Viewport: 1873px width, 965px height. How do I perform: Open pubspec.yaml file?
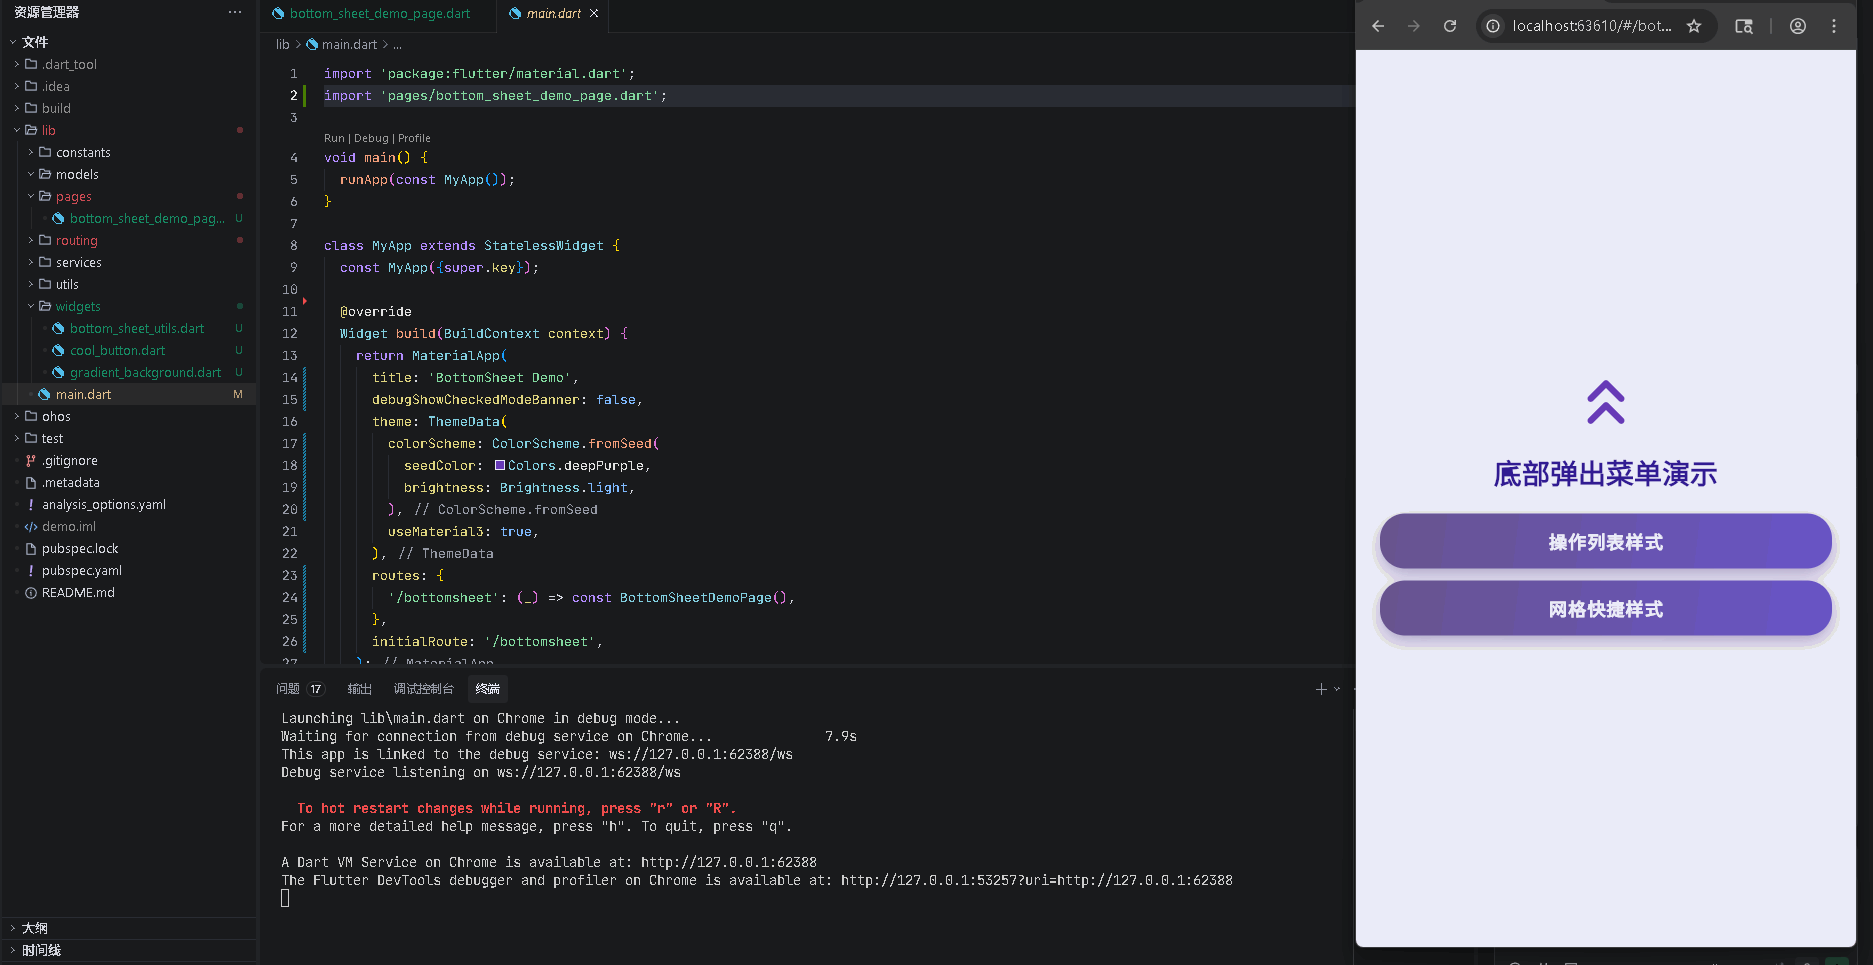point(82,570)
